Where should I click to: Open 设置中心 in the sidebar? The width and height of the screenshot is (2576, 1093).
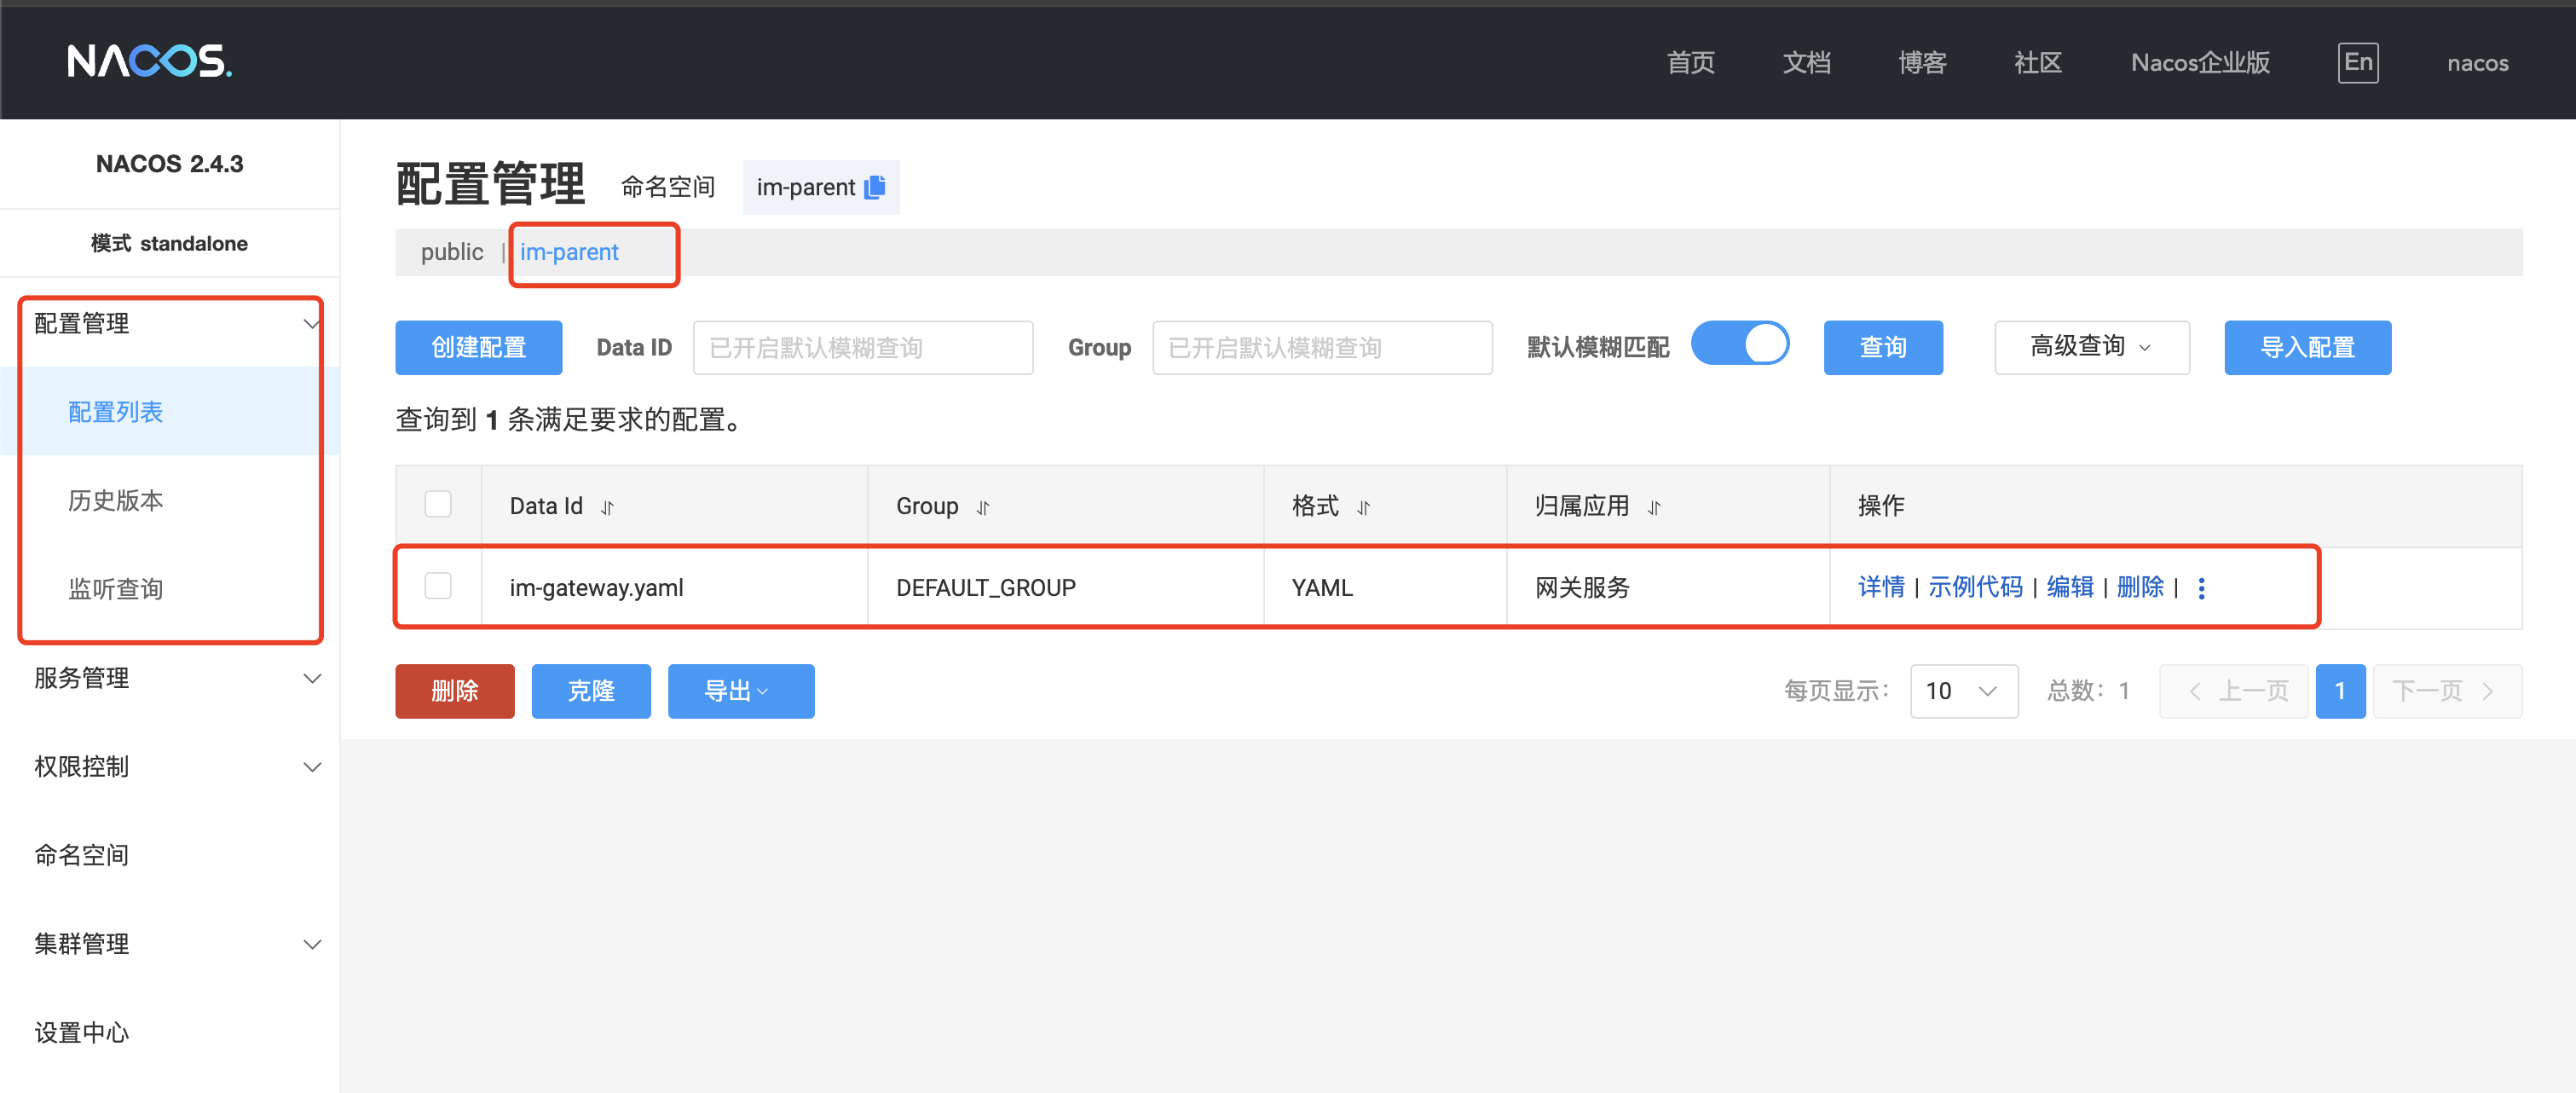[x=170, y=1032]
